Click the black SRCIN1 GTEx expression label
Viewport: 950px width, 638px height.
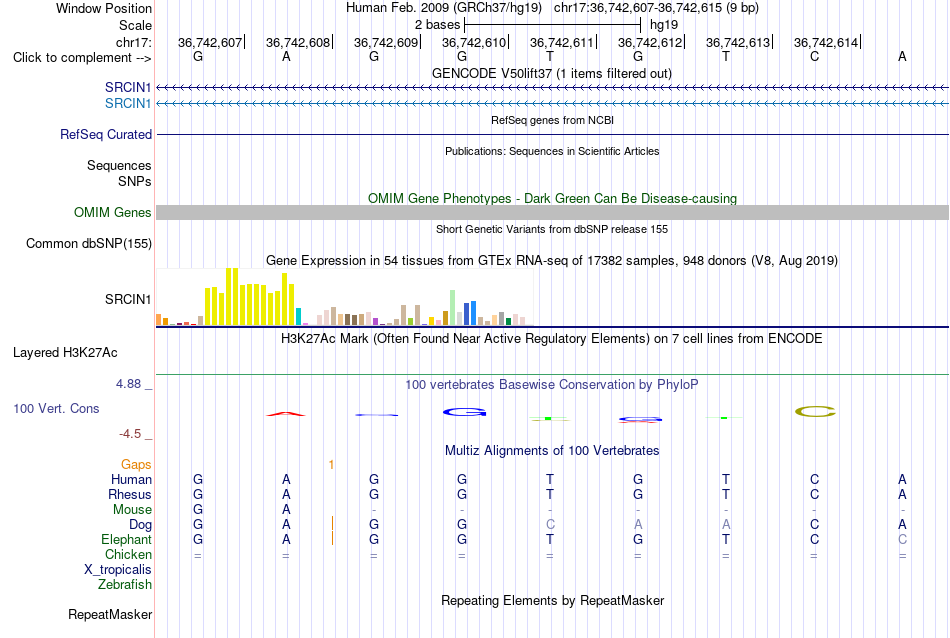[x=128, y=299]
